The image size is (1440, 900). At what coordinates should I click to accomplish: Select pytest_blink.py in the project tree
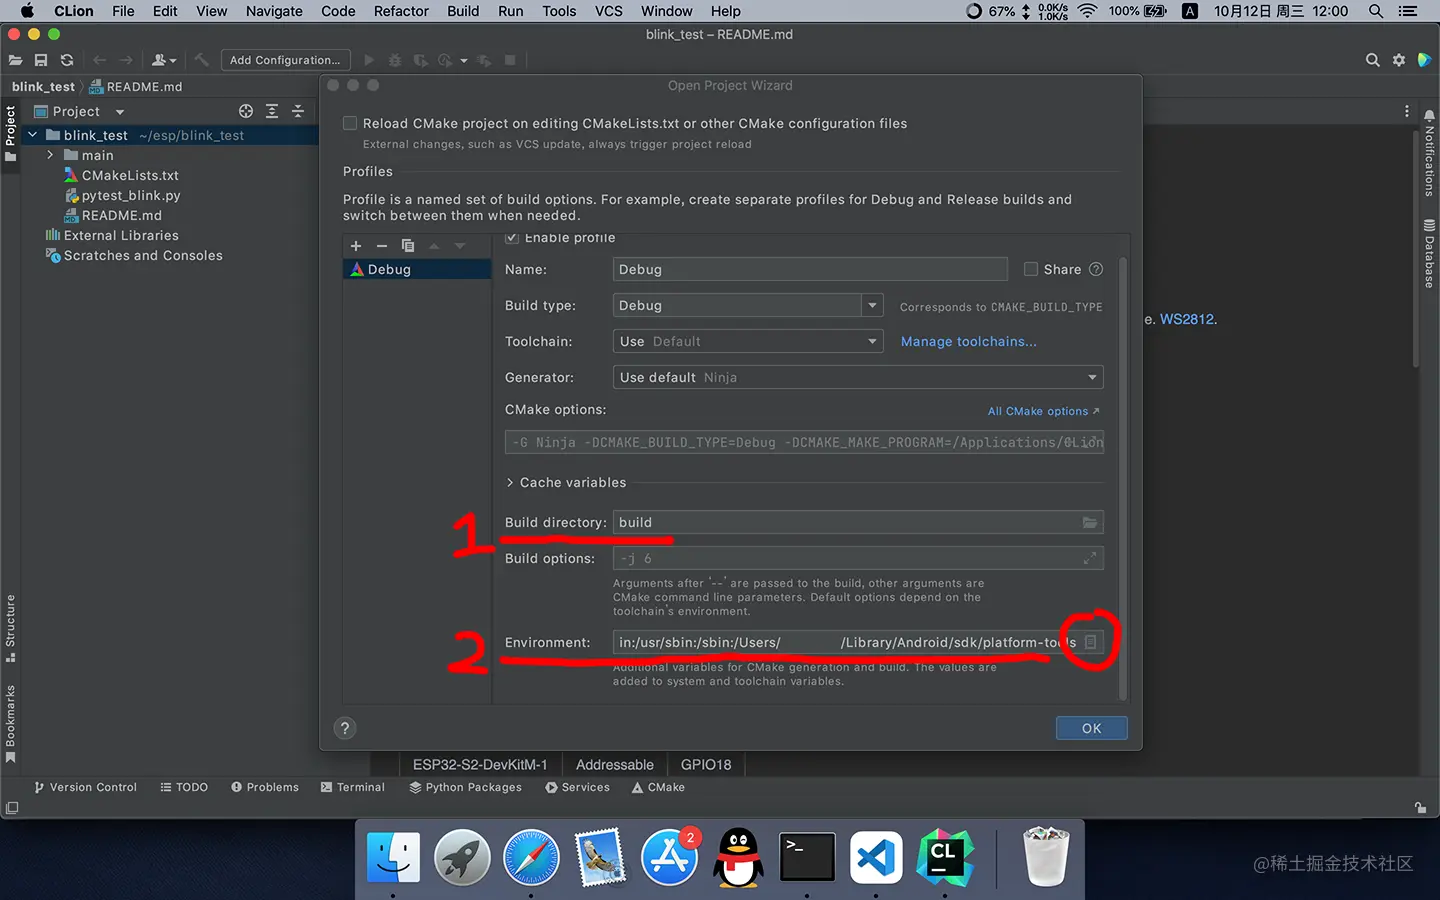pos(131,195)
